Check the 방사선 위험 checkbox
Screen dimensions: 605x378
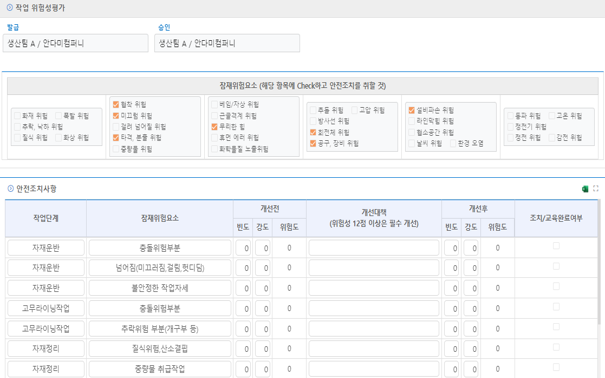[313, 121]
